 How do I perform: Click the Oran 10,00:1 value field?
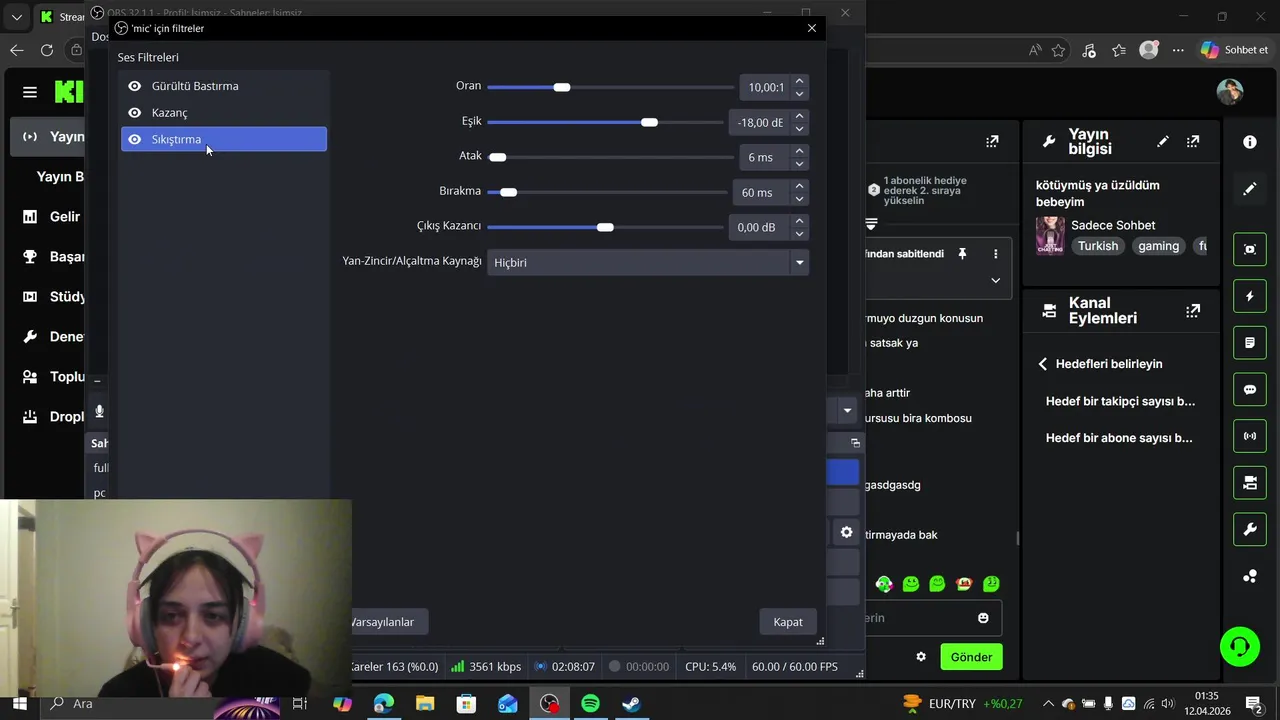tap(765, 87)
